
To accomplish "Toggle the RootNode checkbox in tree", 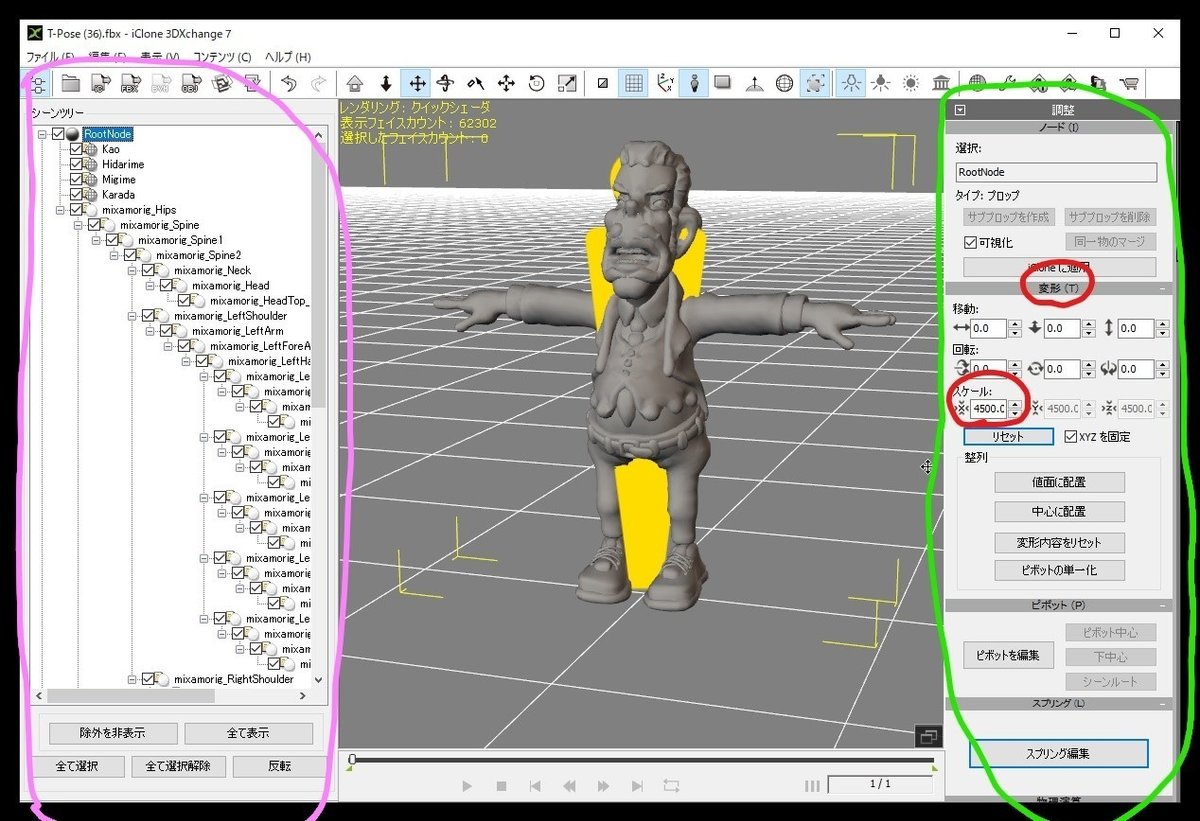I will (58, 134).
